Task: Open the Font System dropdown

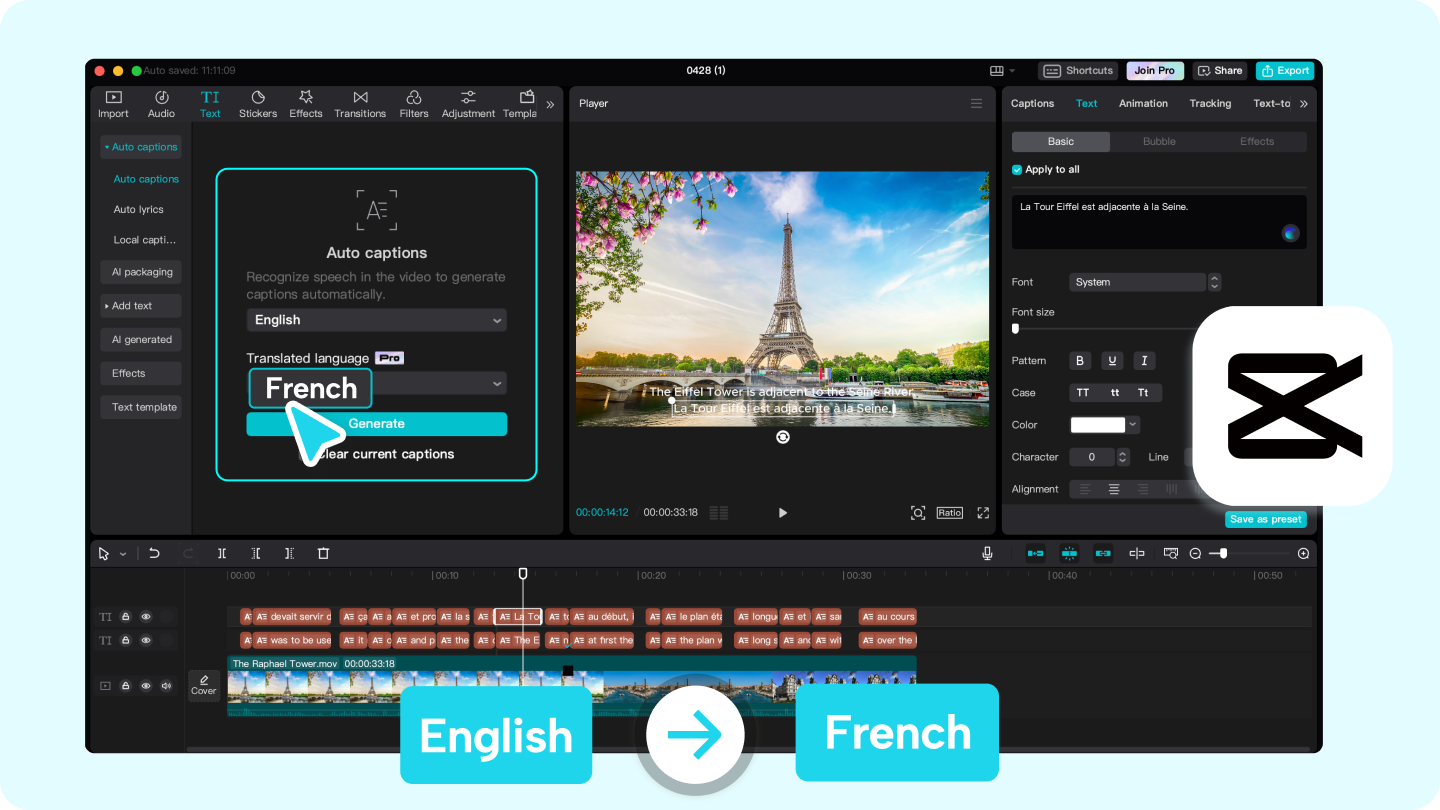Action: [x=1144, y=282]
